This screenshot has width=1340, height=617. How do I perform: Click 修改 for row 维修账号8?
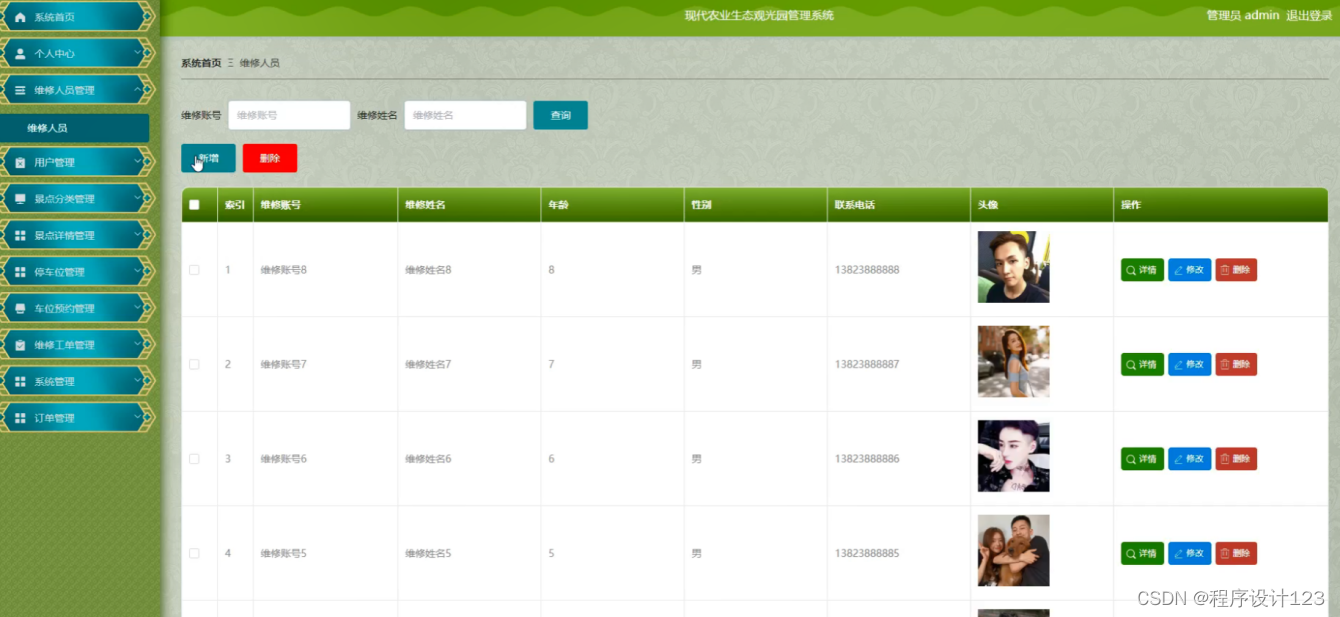point(1189,270)
